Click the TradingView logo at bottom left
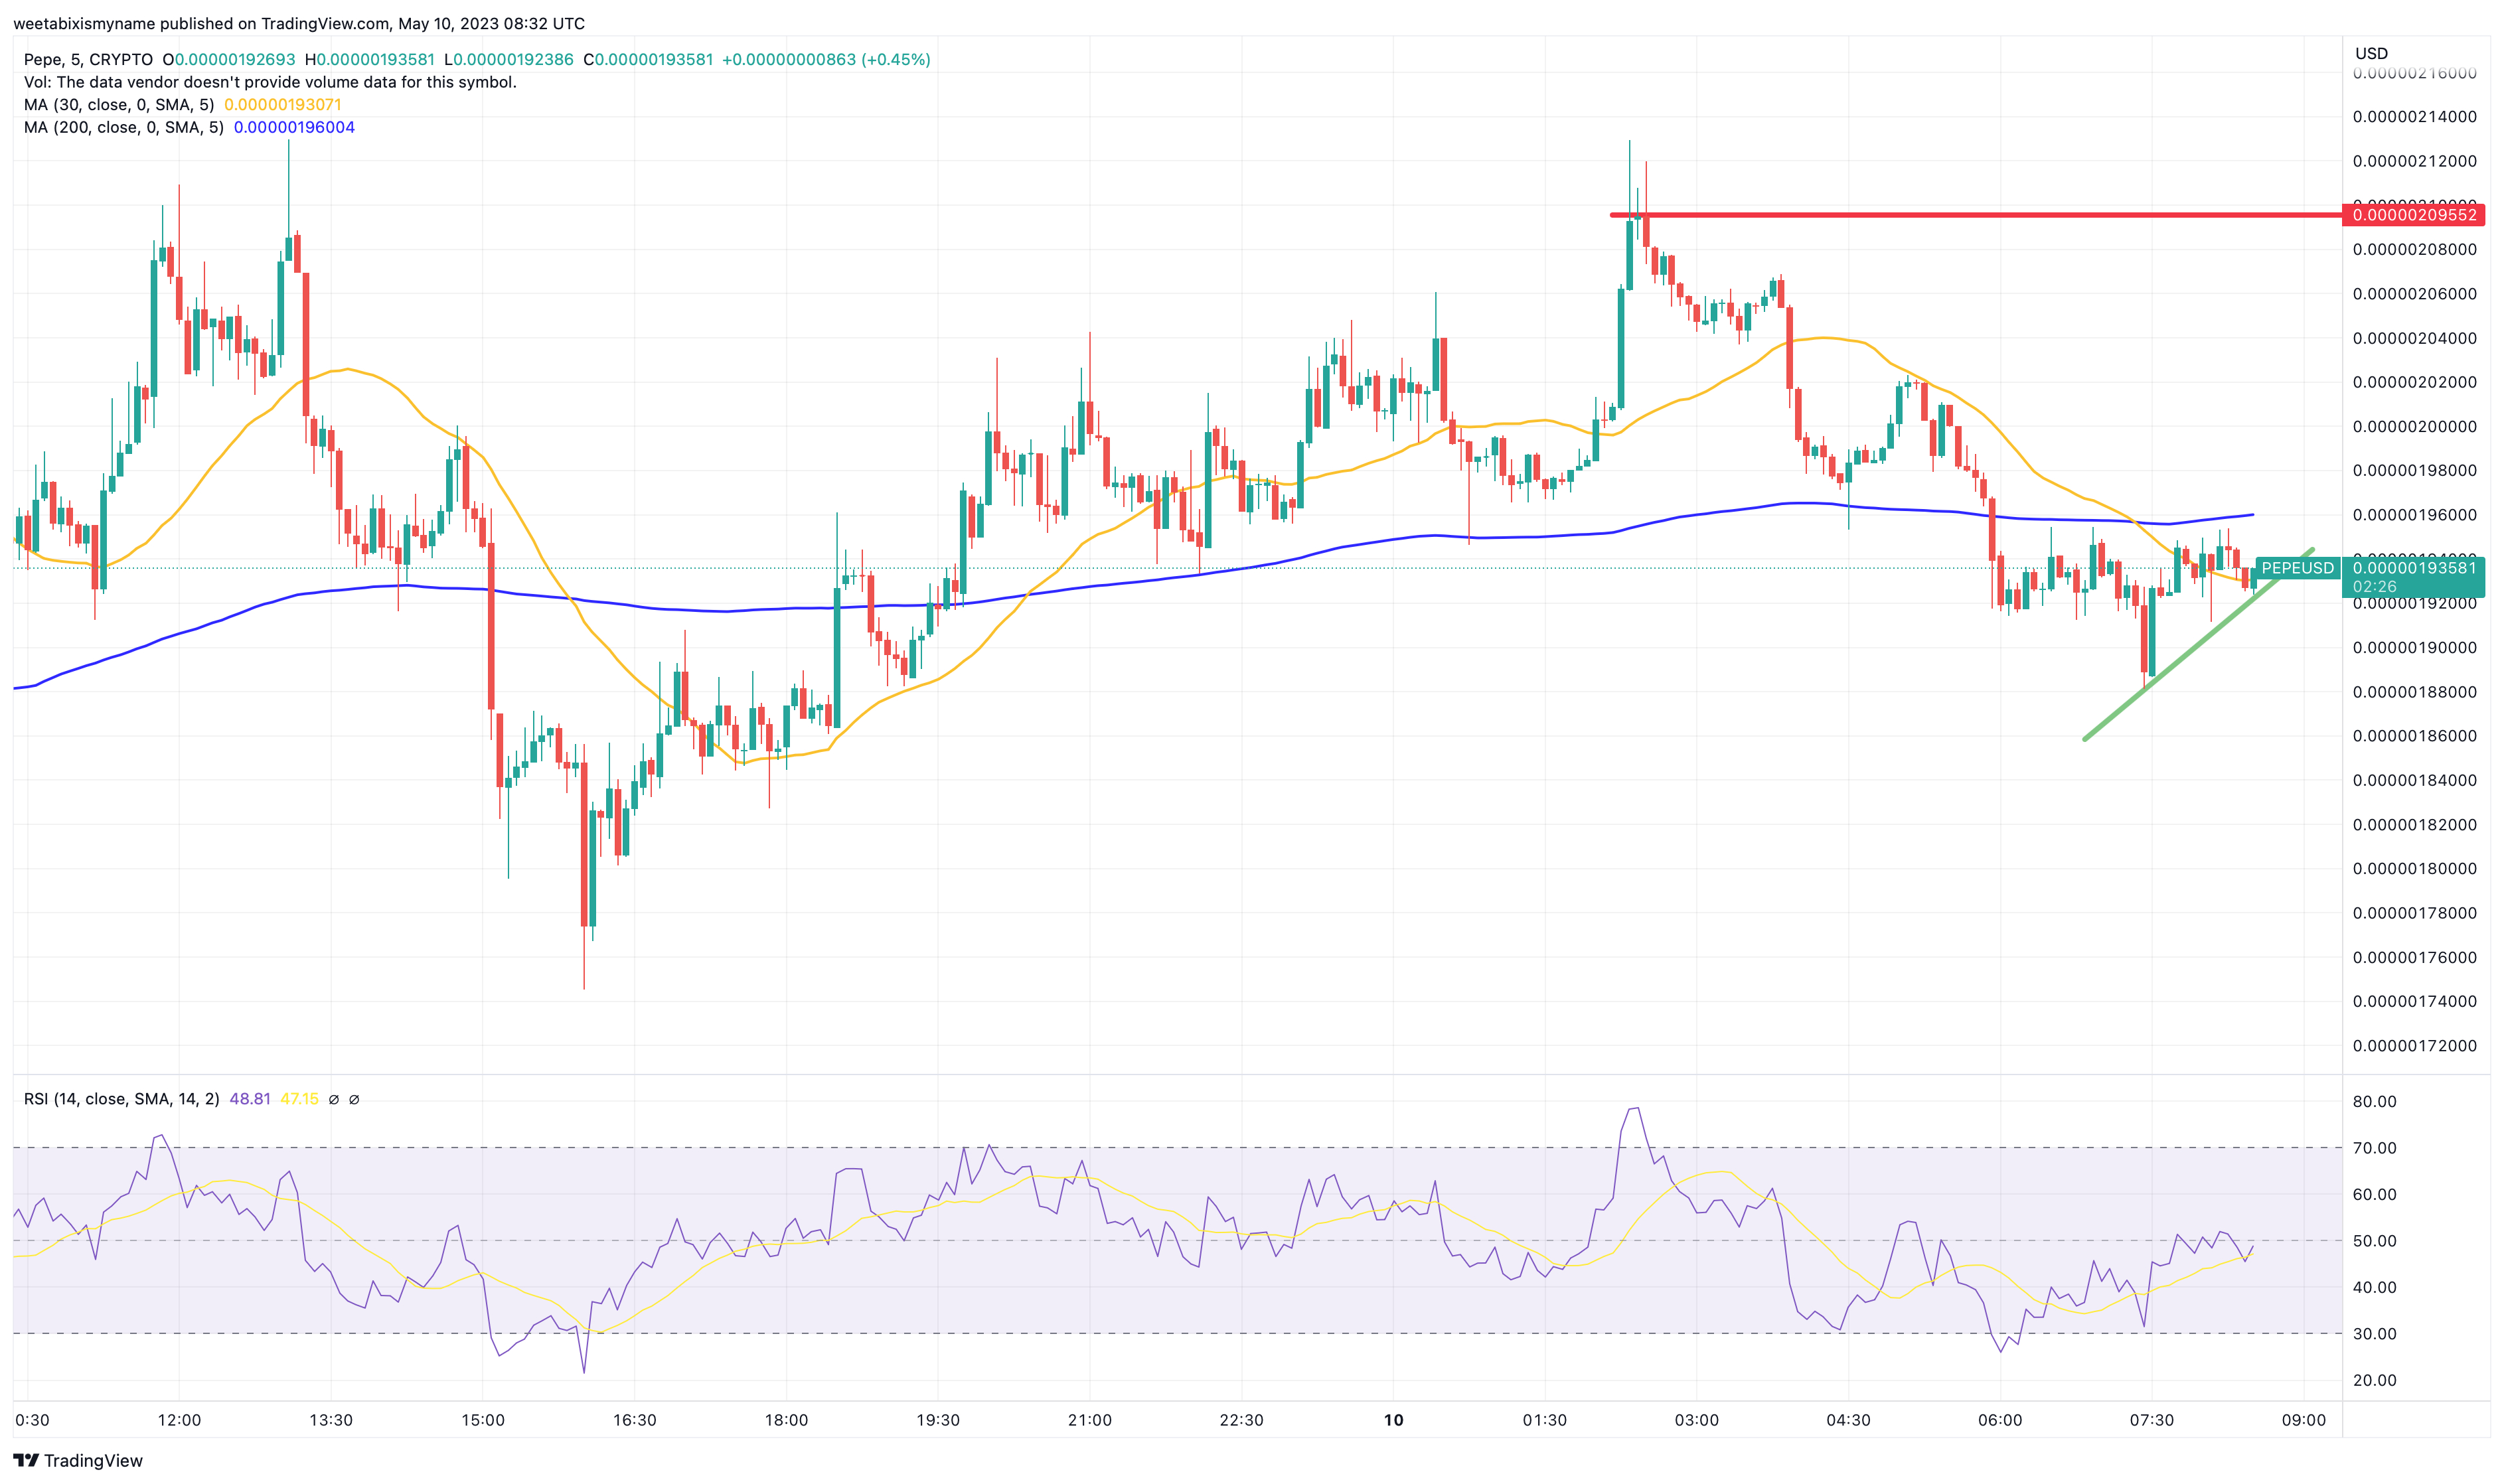The width and height of the screenshot is (2504, 1484). (x=78, y=1460)
